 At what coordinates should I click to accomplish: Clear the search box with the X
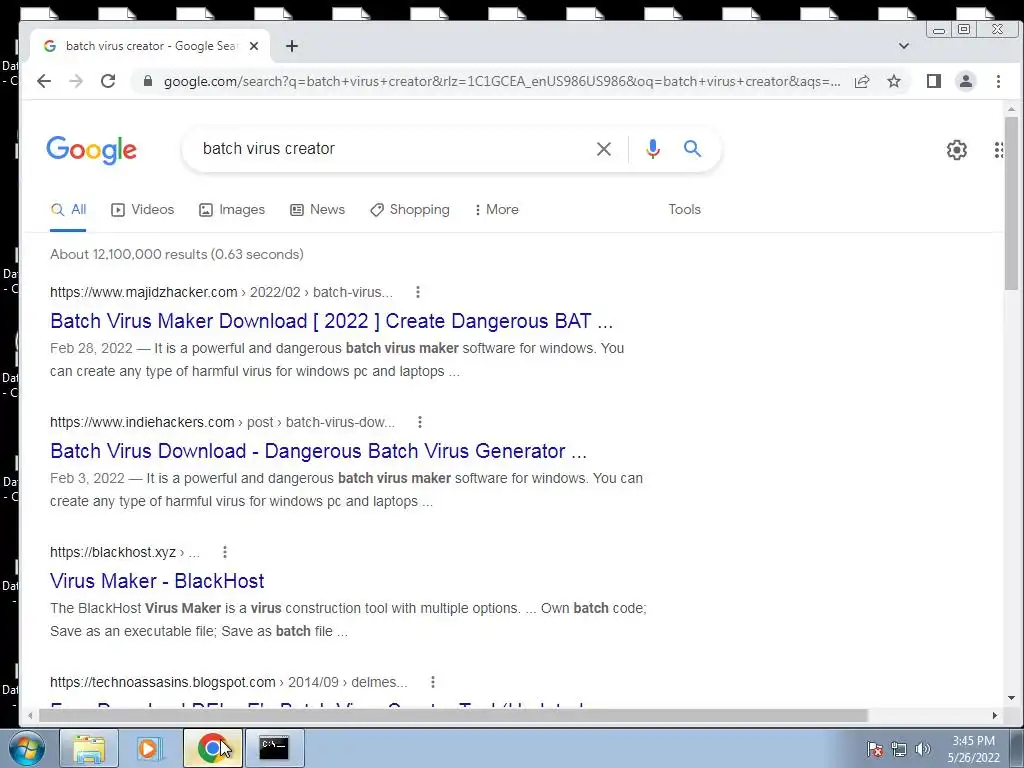pyautogui.click(x=604, y=149)
